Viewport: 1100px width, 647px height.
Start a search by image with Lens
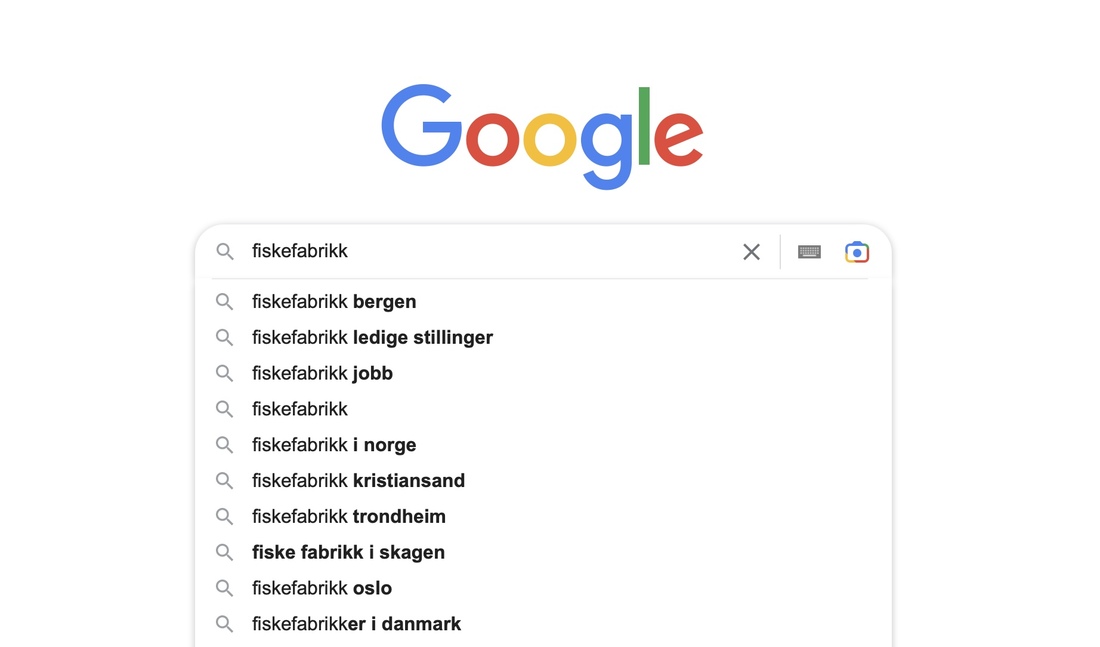pos(857,252)
